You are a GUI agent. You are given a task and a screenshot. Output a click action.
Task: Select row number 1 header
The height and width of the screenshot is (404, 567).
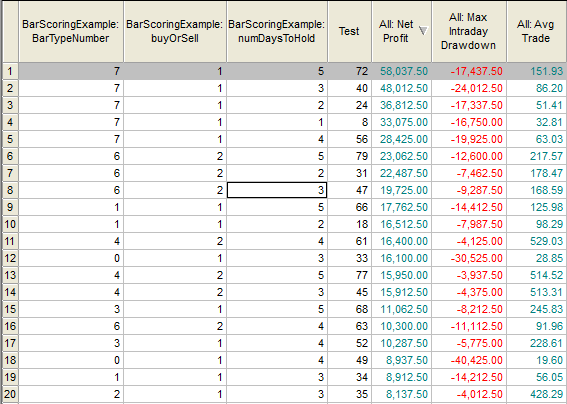pos(10,71)
